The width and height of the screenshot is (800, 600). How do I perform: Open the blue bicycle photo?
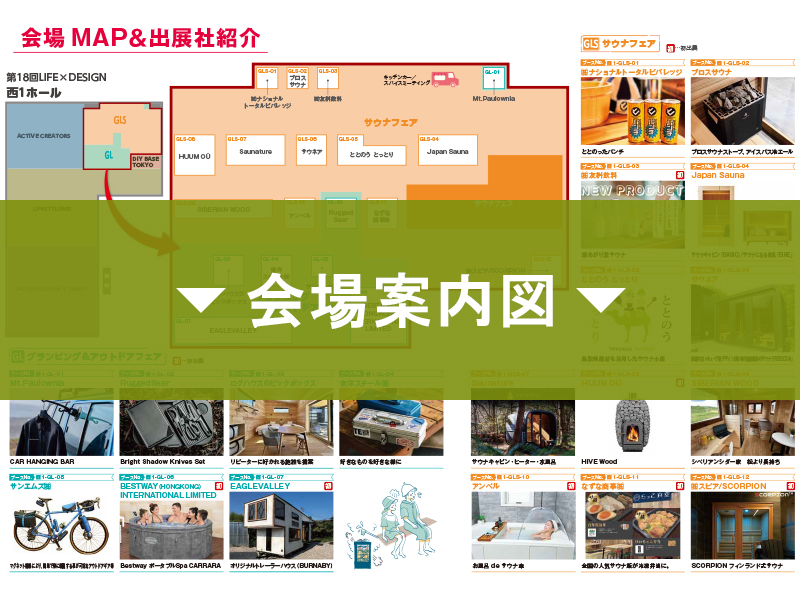62,526
